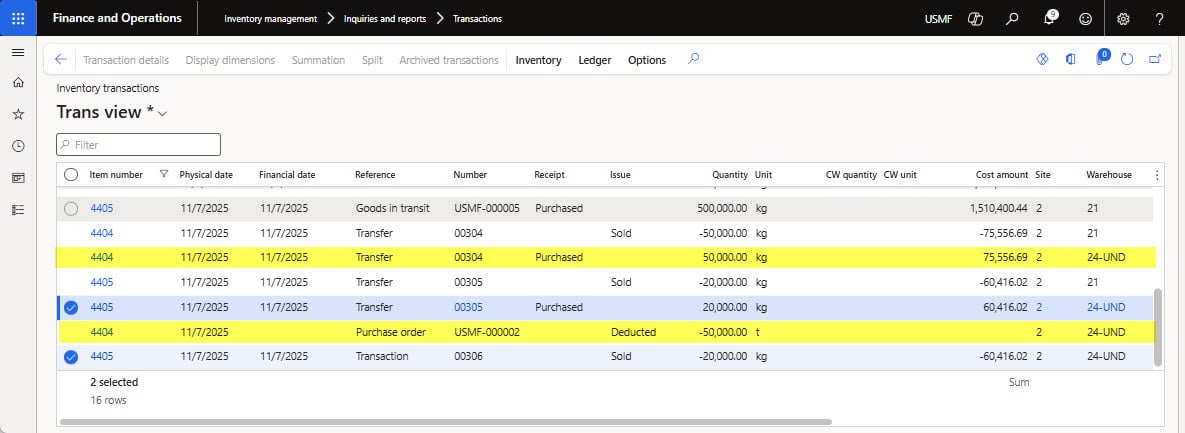Click Summation button
The width and height of the screenshot is (1185, 433).
pyautogui.click(x=318, y=60)
